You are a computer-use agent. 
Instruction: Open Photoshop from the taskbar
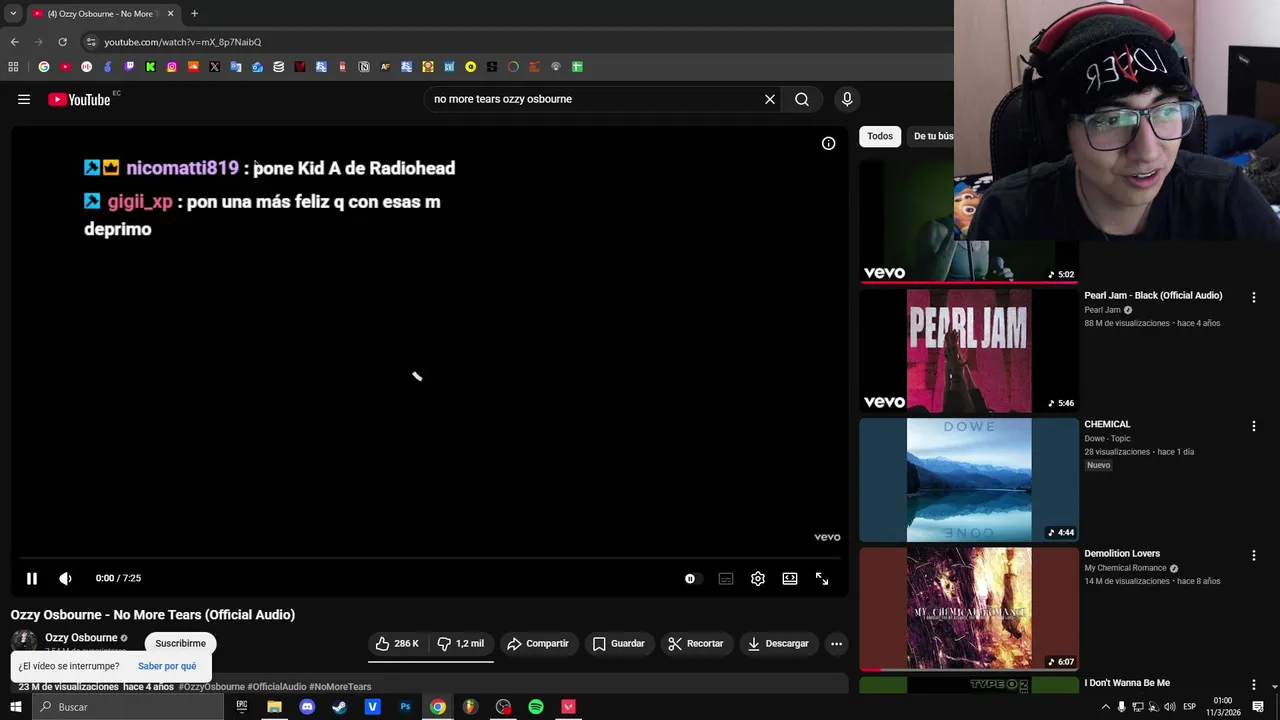[405, 707]
